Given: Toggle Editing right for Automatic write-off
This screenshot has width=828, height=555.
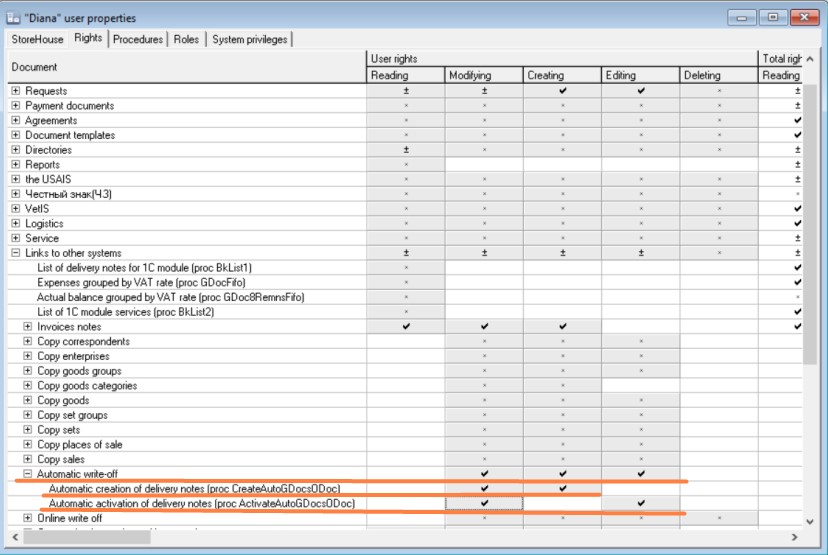Looking at the screenshot, I should point(640,474).
